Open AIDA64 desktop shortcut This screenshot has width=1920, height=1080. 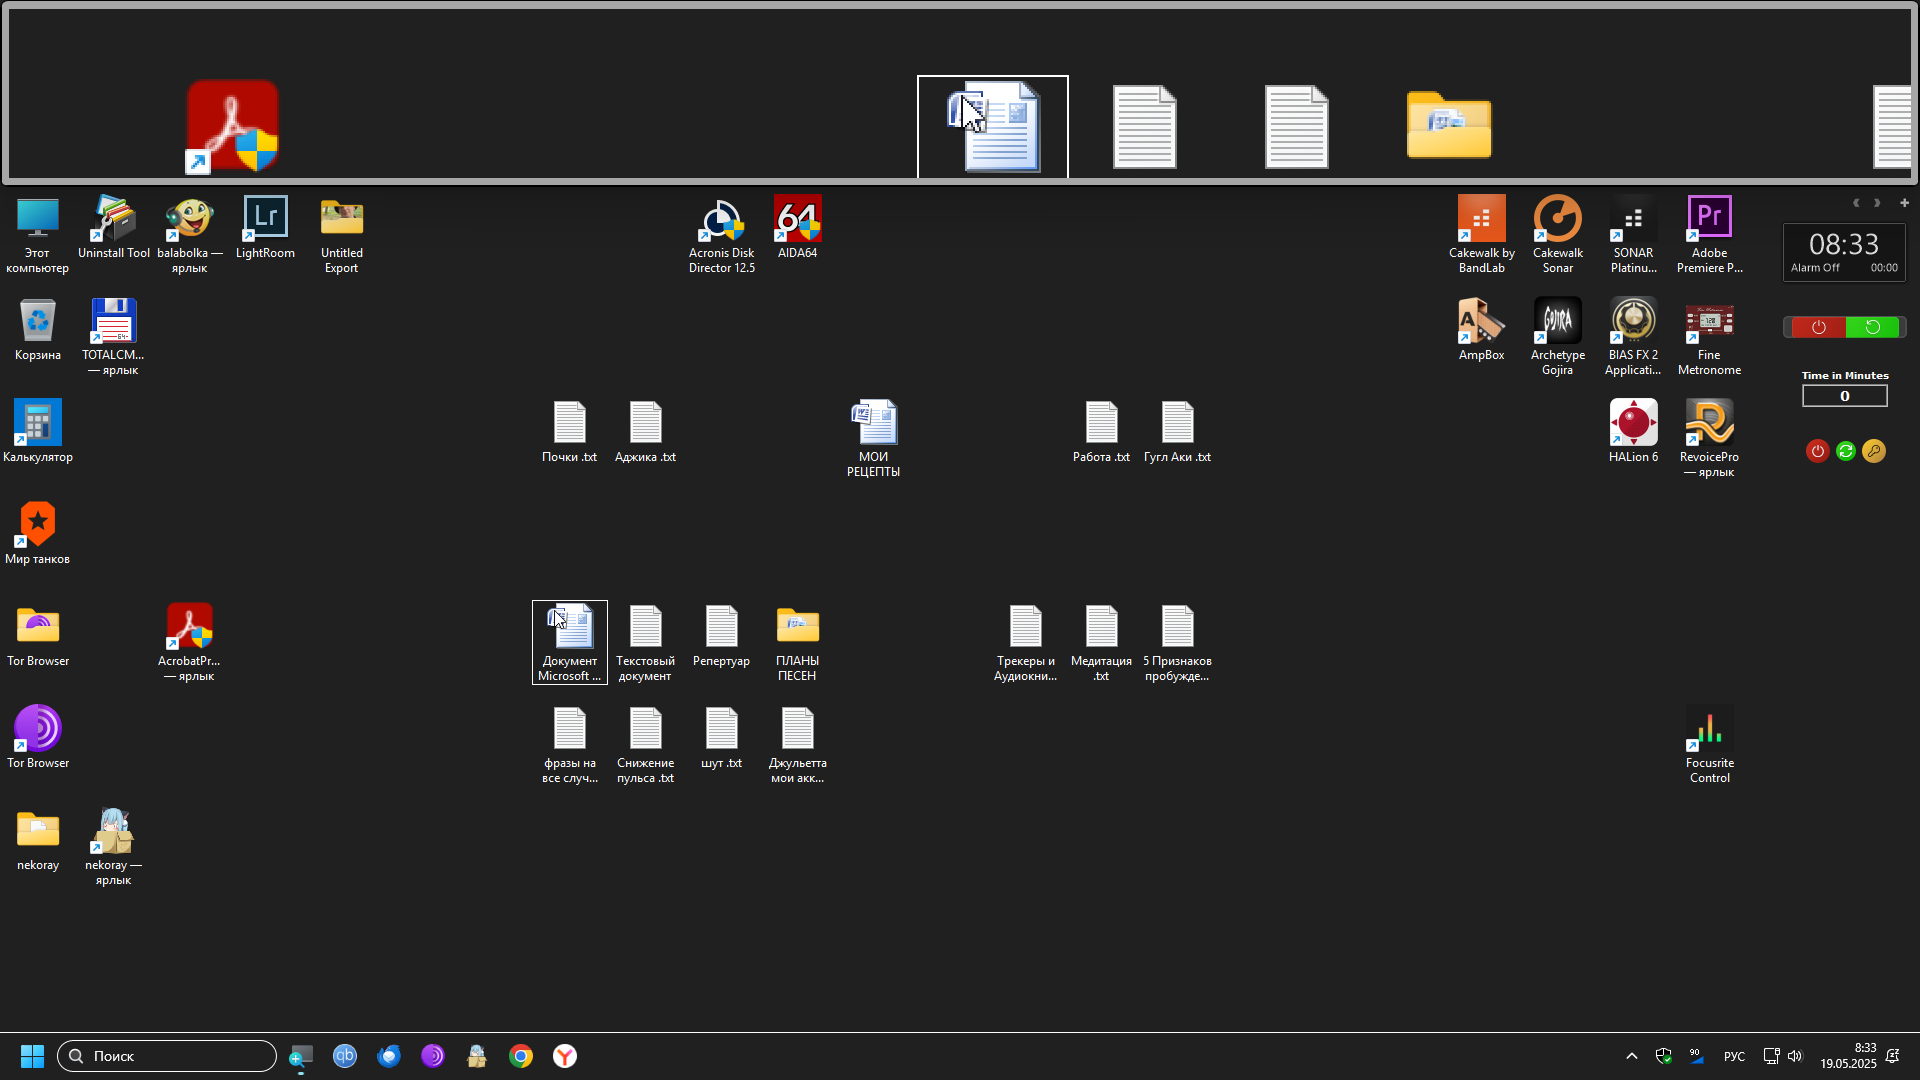pyautogui.click(x=797, y=227)
